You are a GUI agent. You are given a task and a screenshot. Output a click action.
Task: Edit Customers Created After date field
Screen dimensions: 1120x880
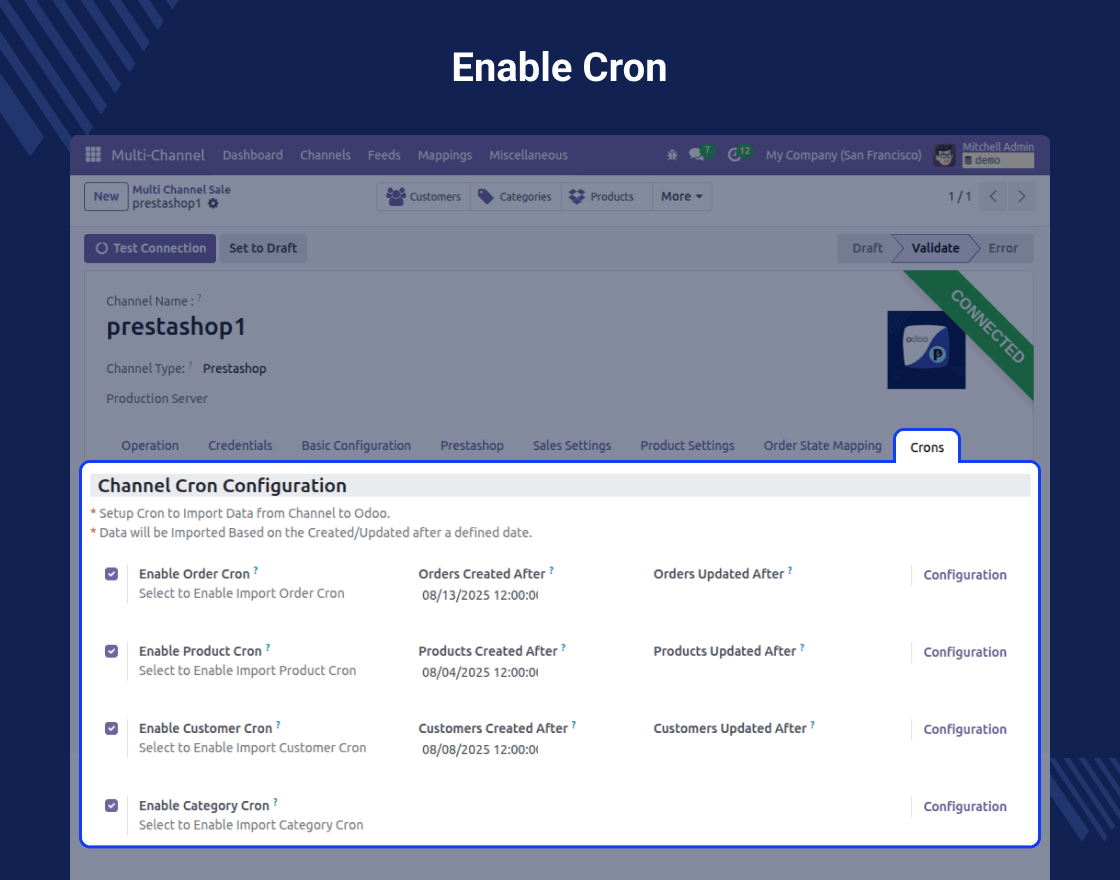pos(479,749)
